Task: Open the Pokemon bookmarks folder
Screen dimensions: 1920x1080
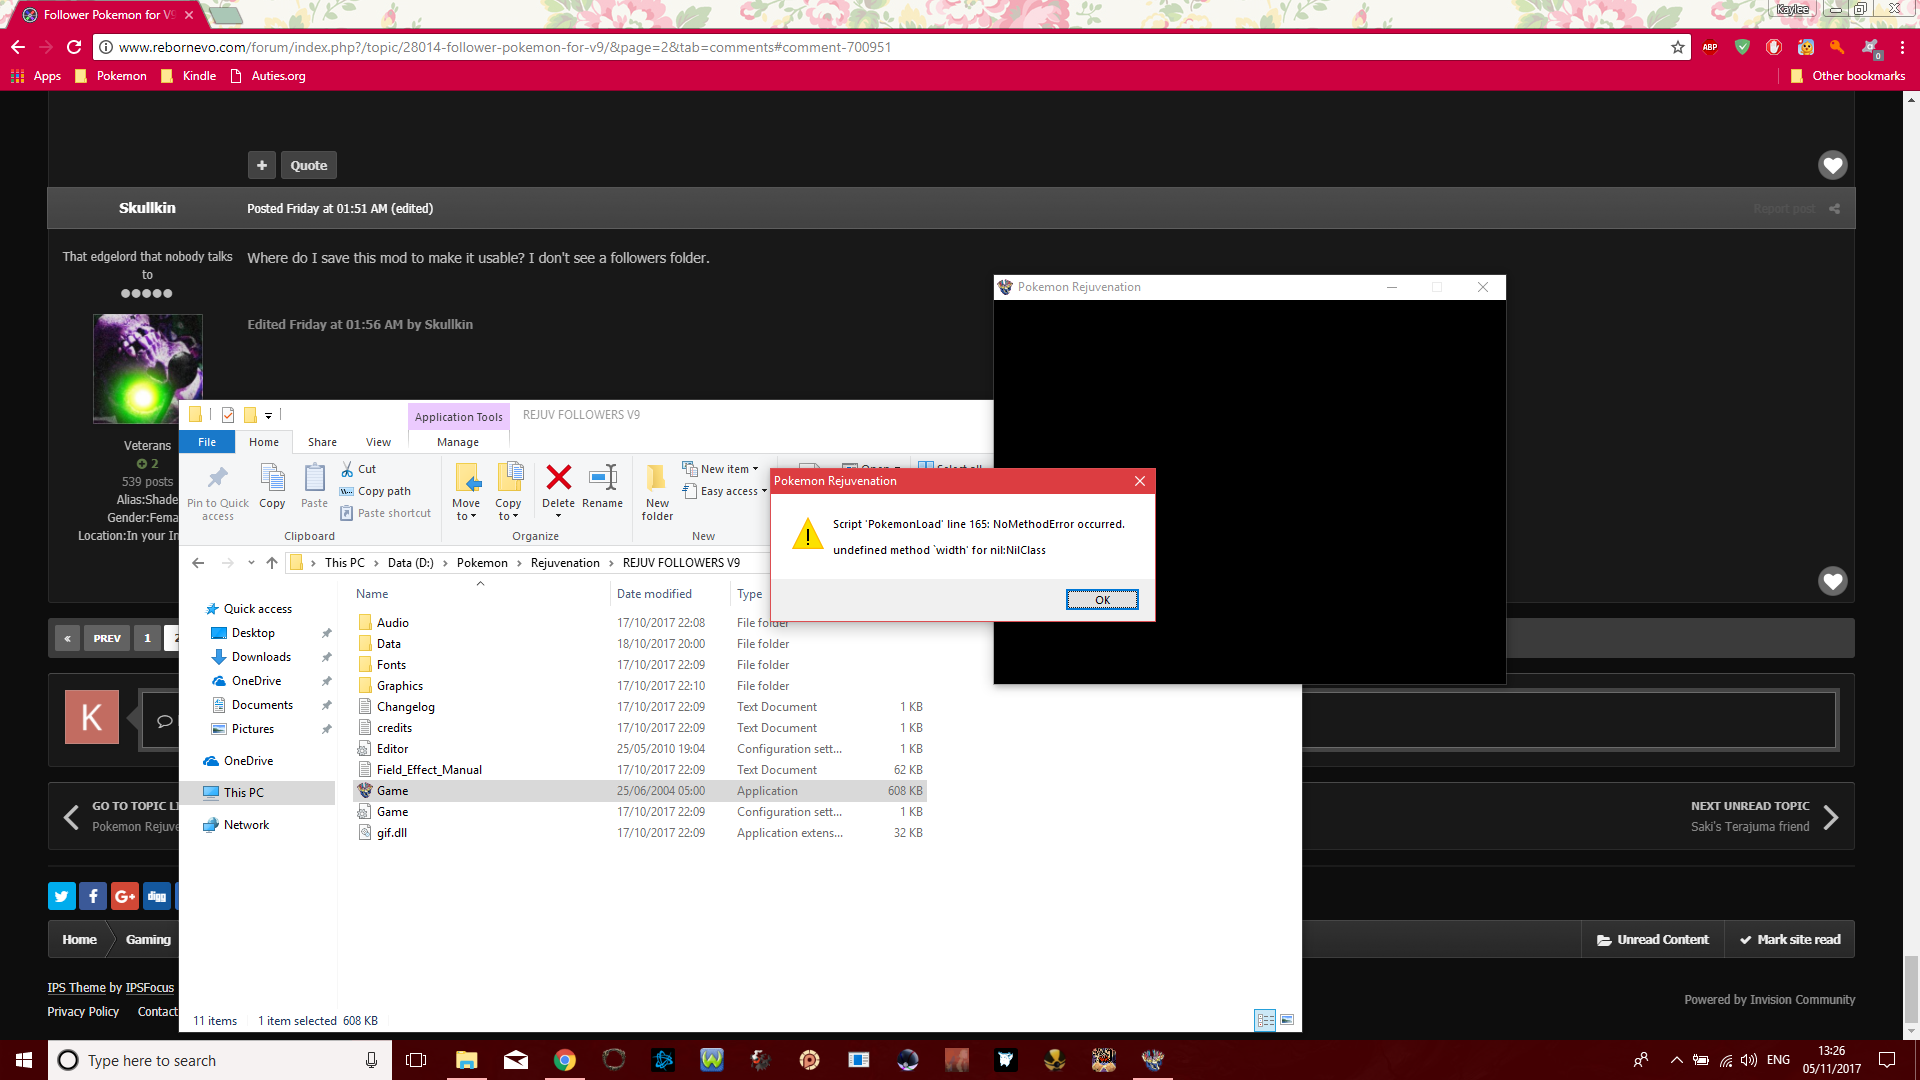Action: pos(111,76)
